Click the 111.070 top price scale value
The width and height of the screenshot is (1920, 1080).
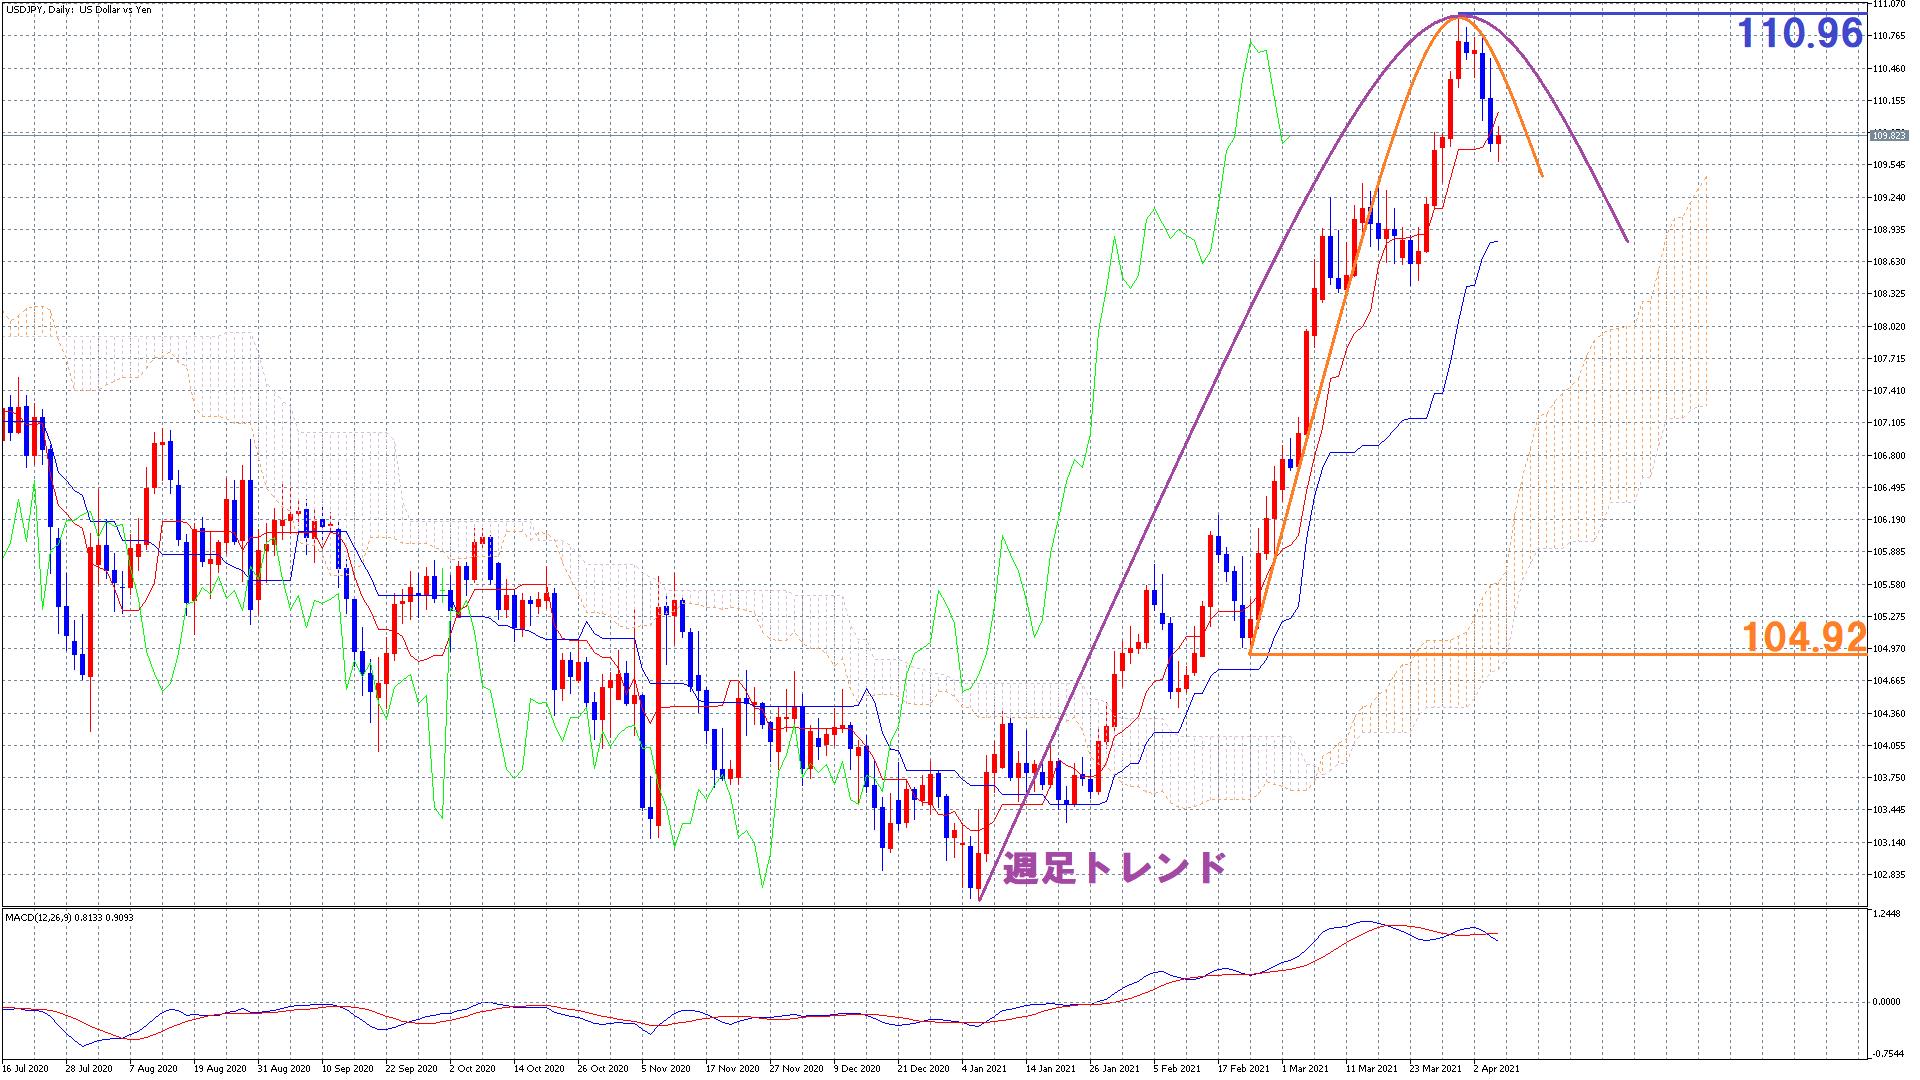coord(1889,4)
